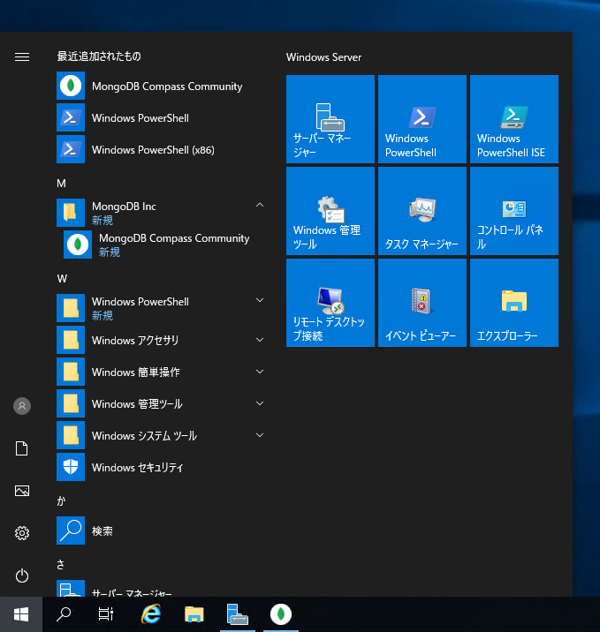Open the Windows PowerShell folder entry
The image size is (600, 632).
click(161, 308)
